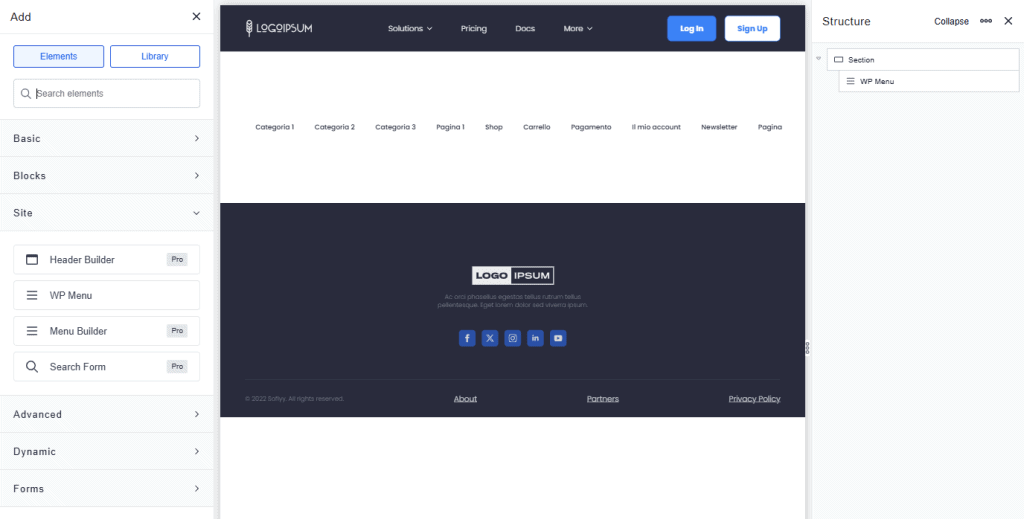Viewport: 1024px width, 519px height.
Task: Click Collapse in the Structure panel
Action: (x=952, y=22)
